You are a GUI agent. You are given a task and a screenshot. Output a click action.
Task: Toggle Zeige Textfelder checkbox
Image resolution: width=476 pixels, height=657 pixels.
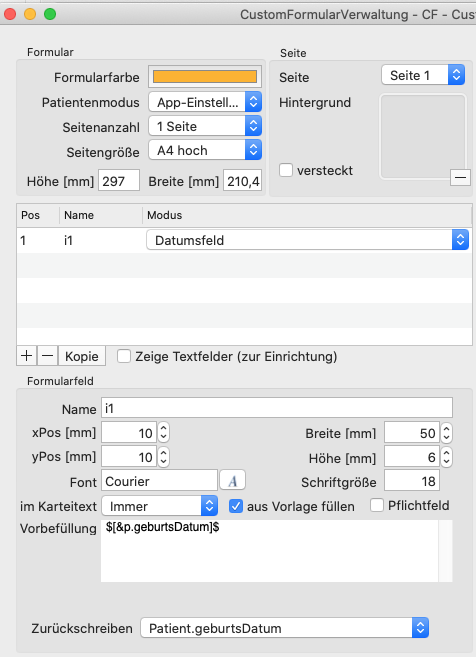point(124,356)
